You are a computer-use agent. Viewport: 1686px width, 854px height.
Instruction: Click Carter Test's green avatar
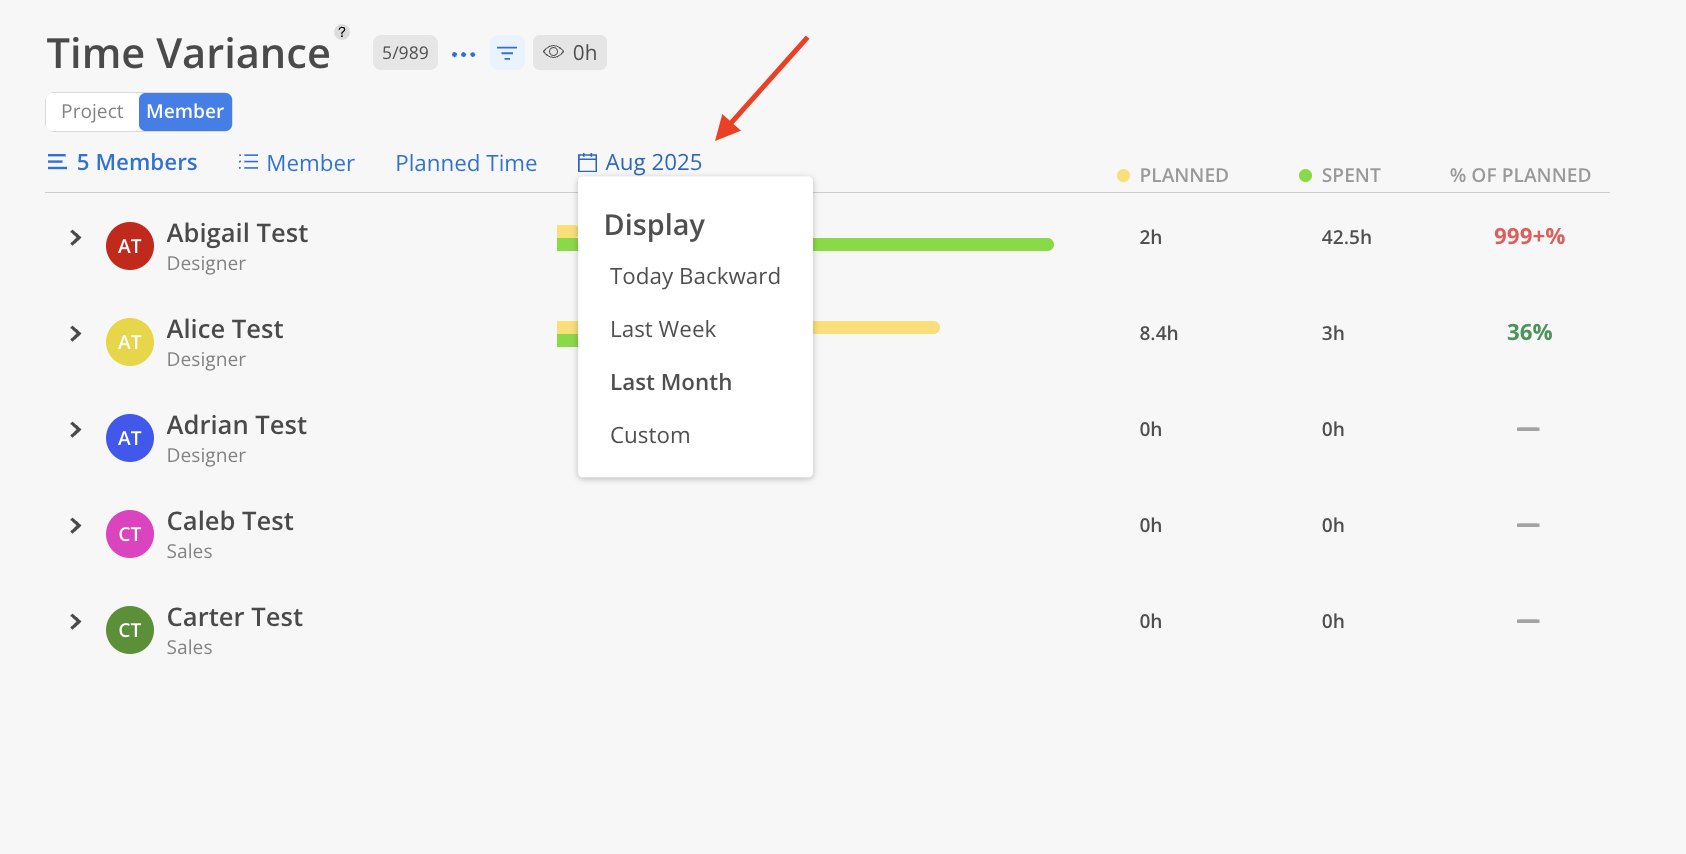(x=130, y=630)
